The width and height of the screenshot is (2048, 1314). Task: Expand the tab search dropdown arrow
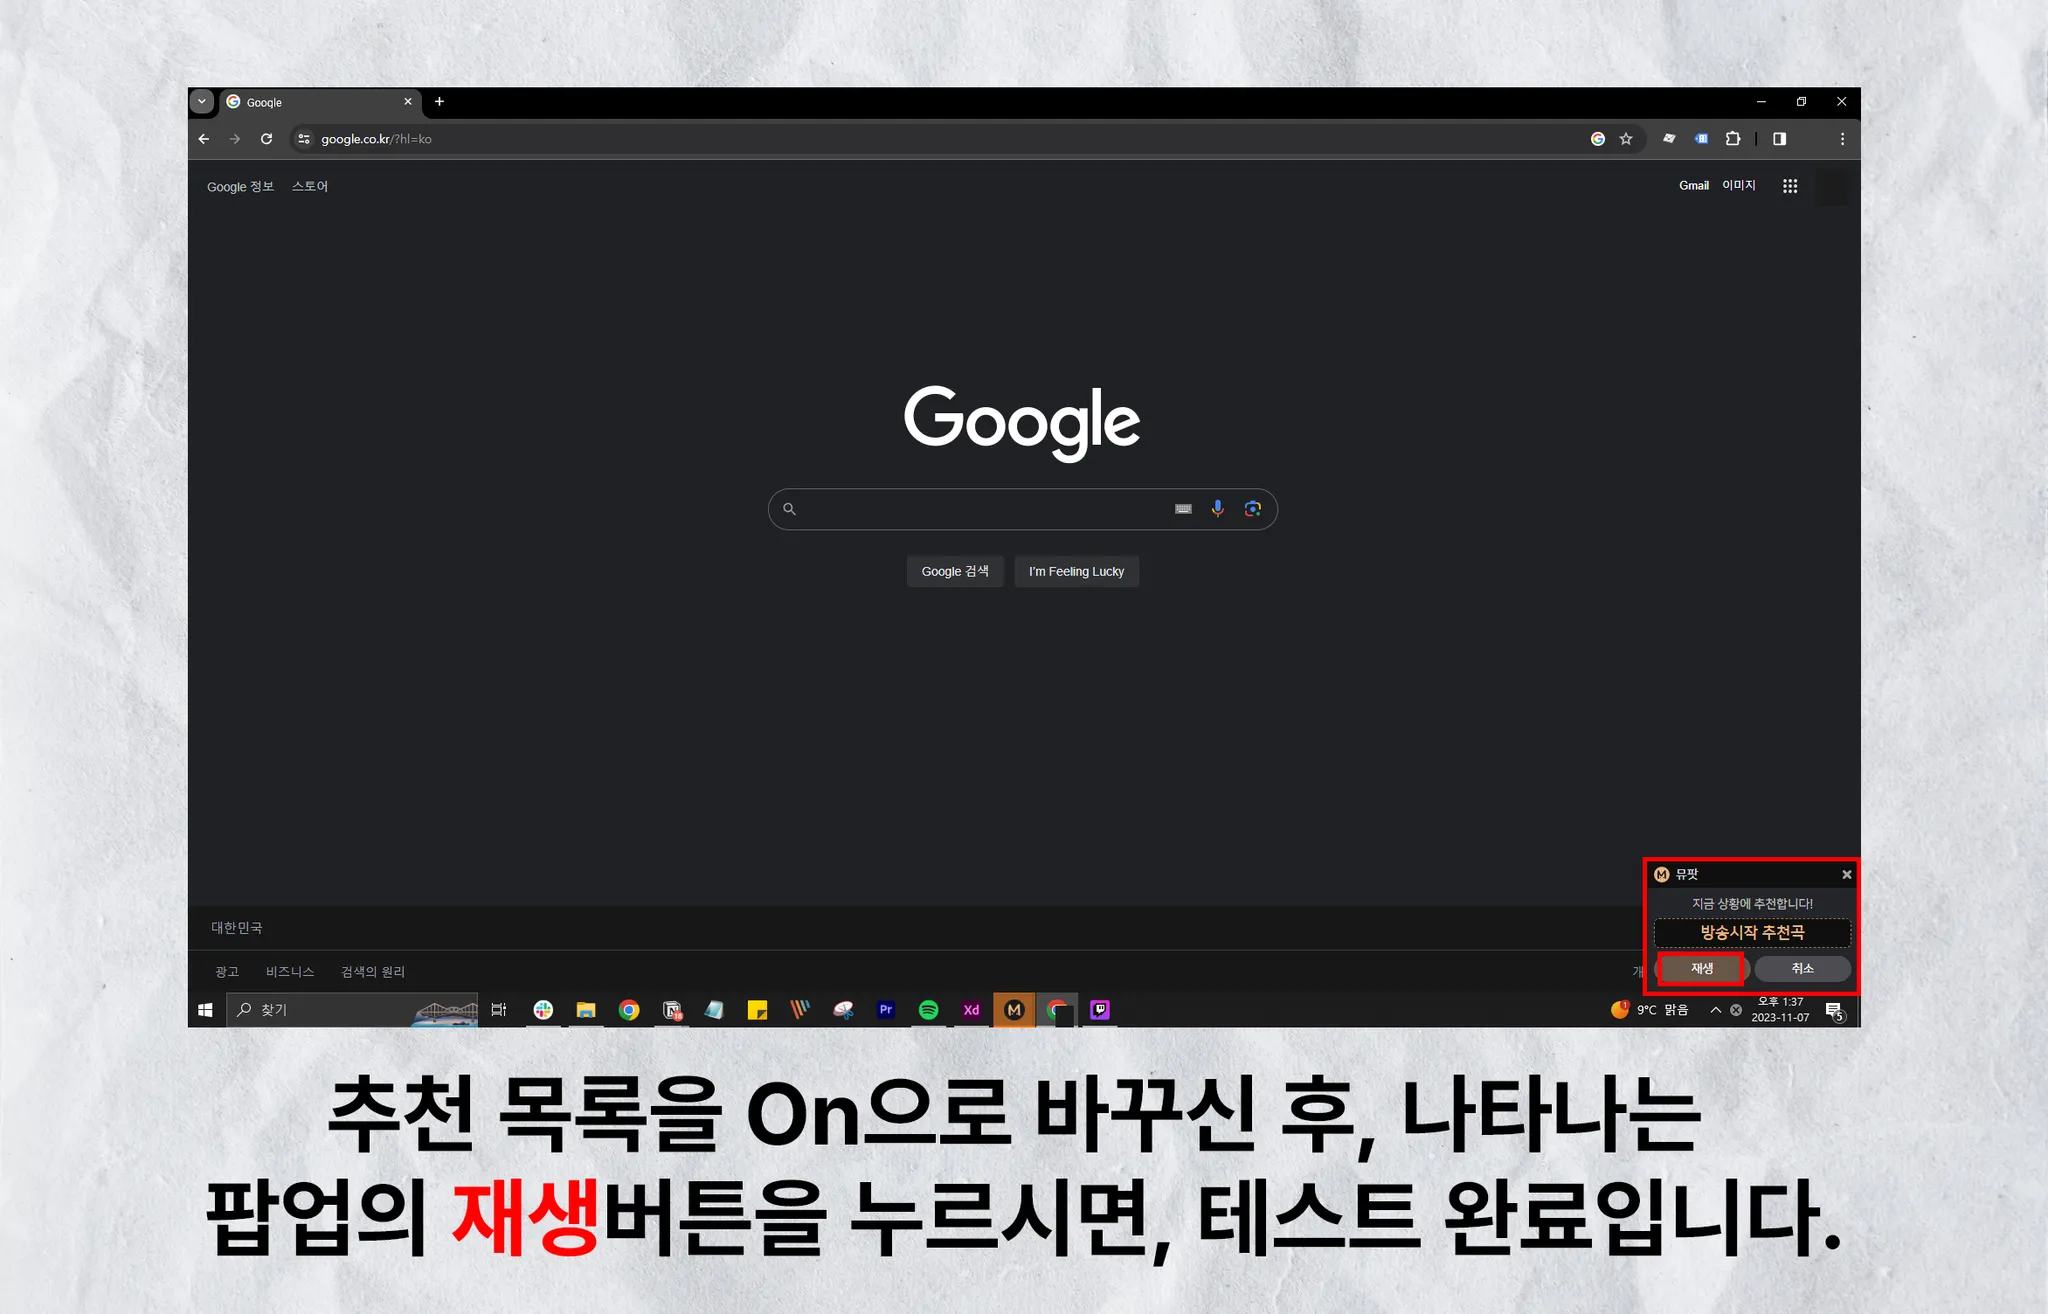(x=202, y=101)
